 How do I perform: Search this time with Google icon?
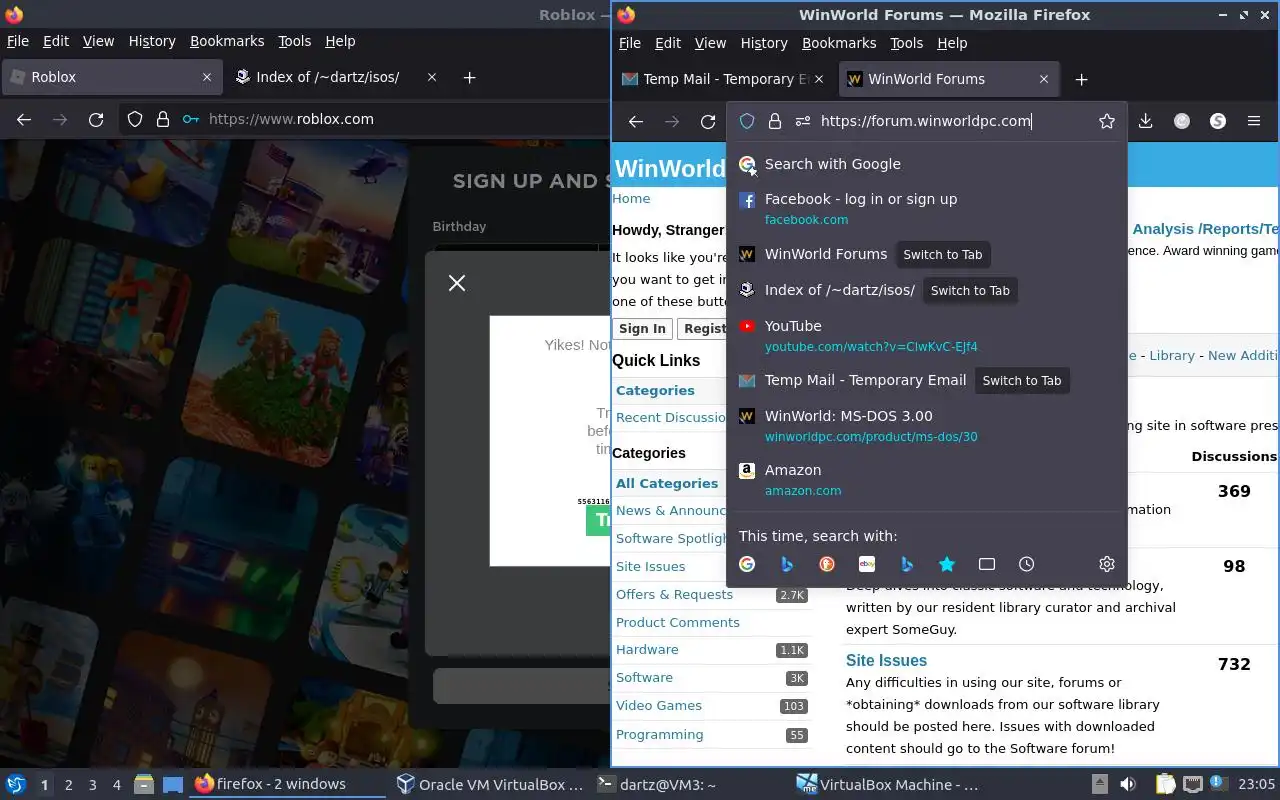pyautogui.click(x=747, y=564)
